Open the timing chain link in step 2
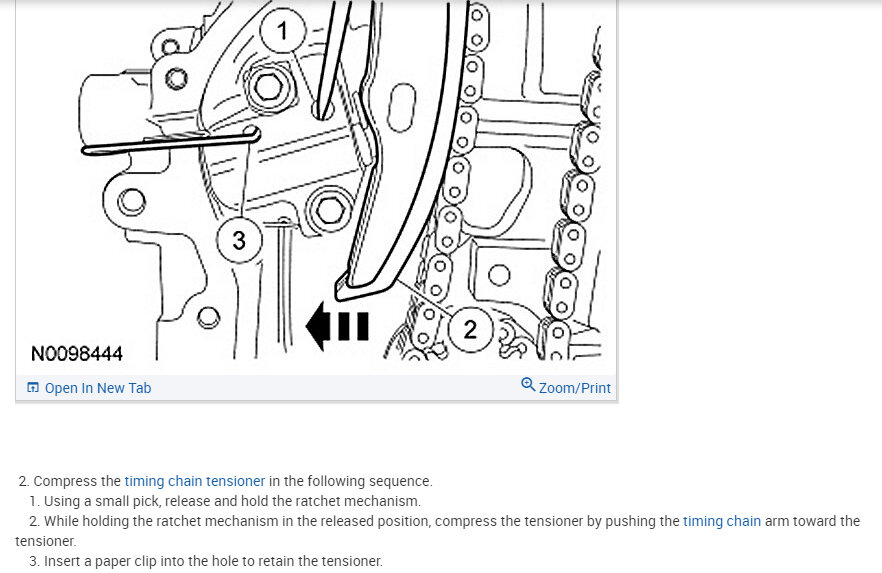 (x=722, y=521)
